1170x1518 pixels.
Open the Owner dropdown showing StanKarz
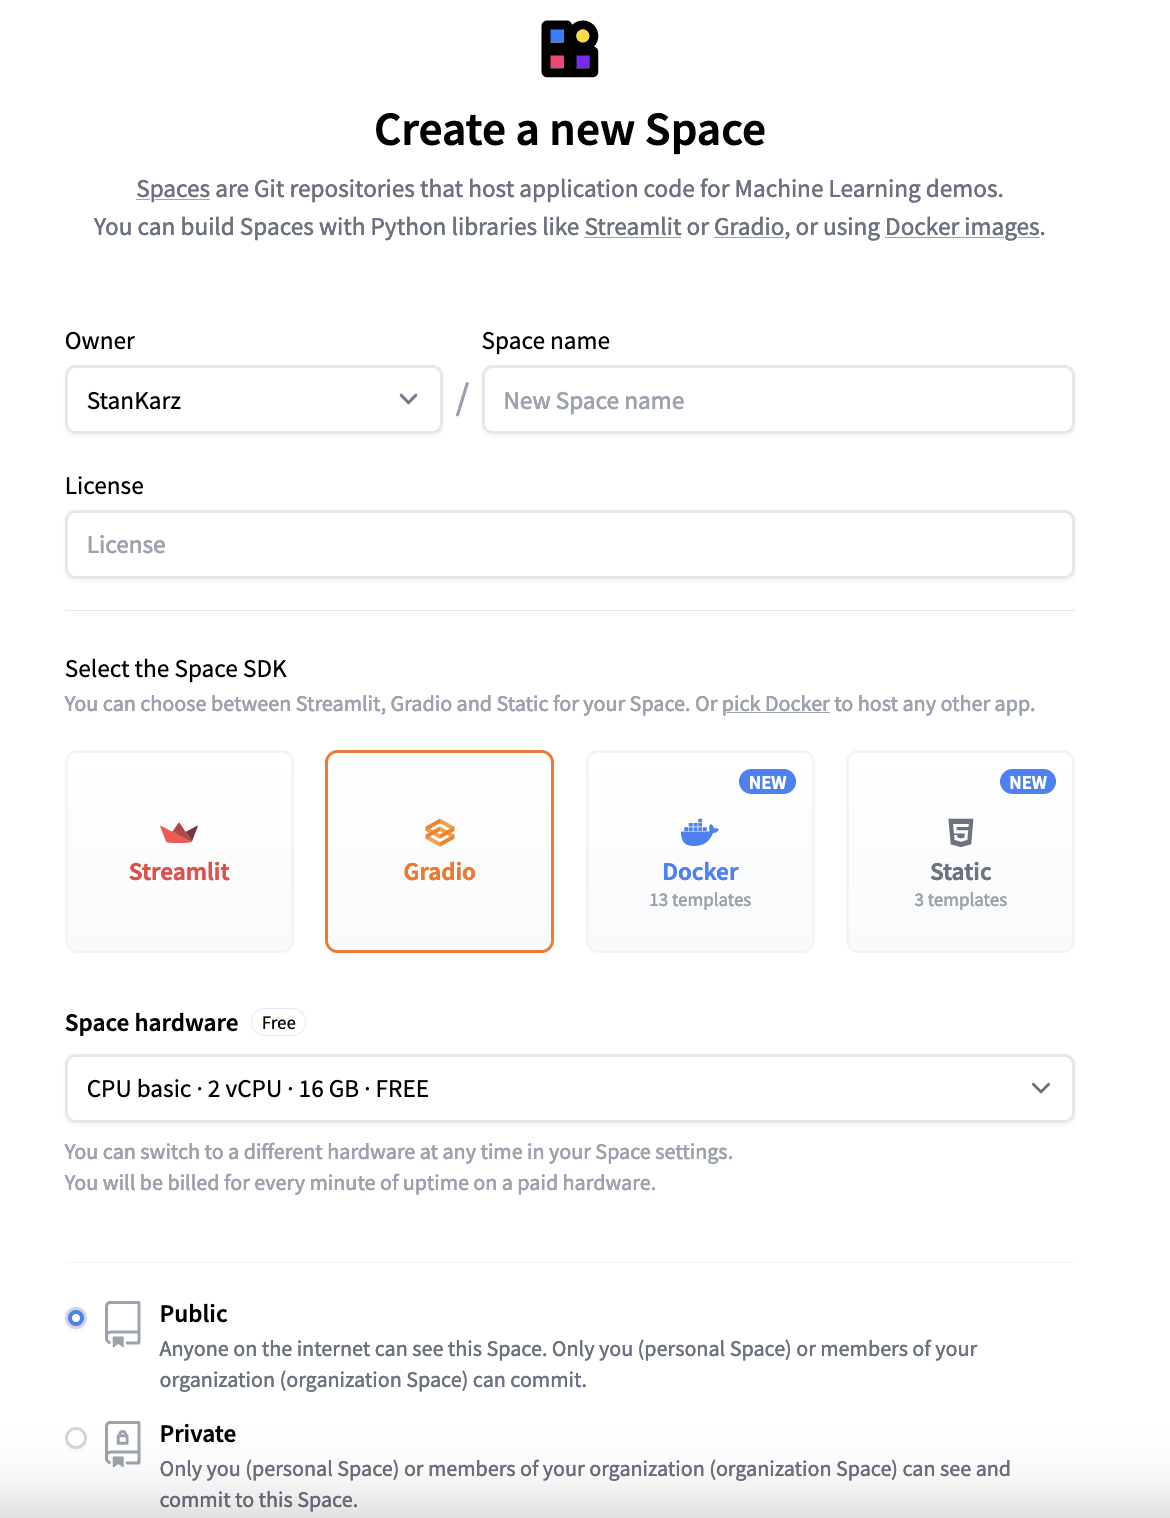click(x=254, y=400)
